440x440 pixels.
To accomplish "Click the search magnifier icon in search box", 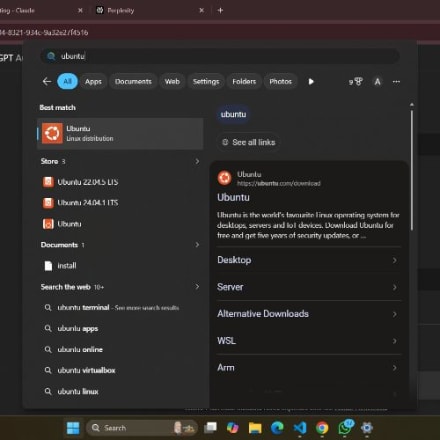I will pos(51,56).
